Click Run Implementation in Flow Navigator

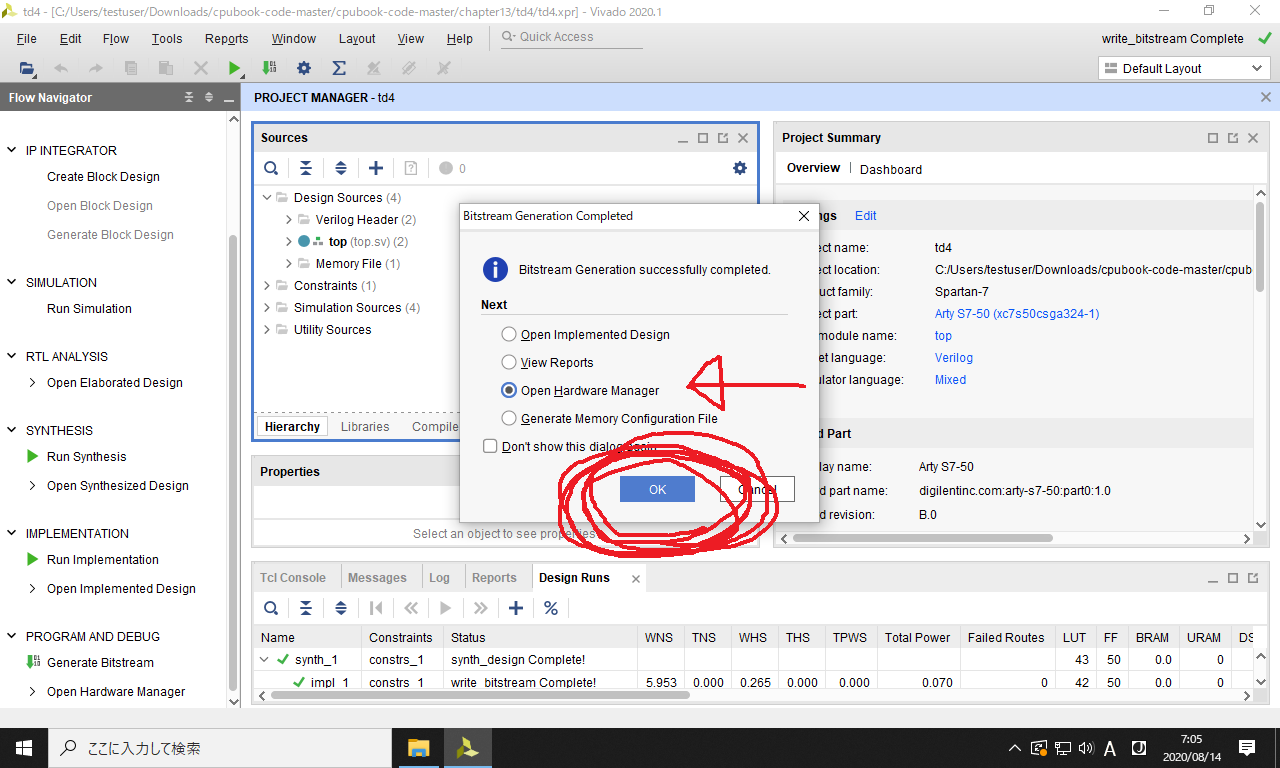pyautogui.click(x=102, y=559)
